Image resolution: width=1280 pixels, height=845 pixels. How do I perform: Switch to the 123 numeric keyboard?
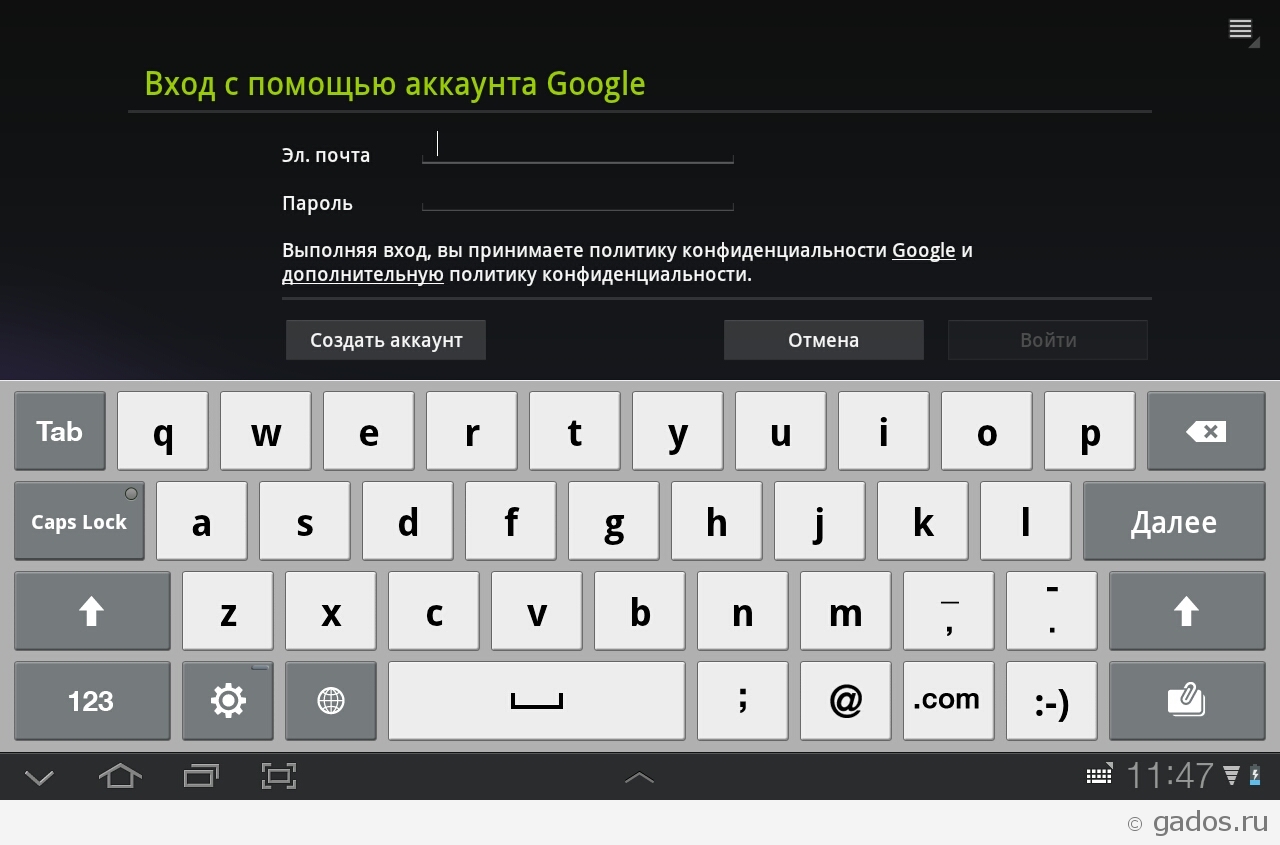pos(92,701)
